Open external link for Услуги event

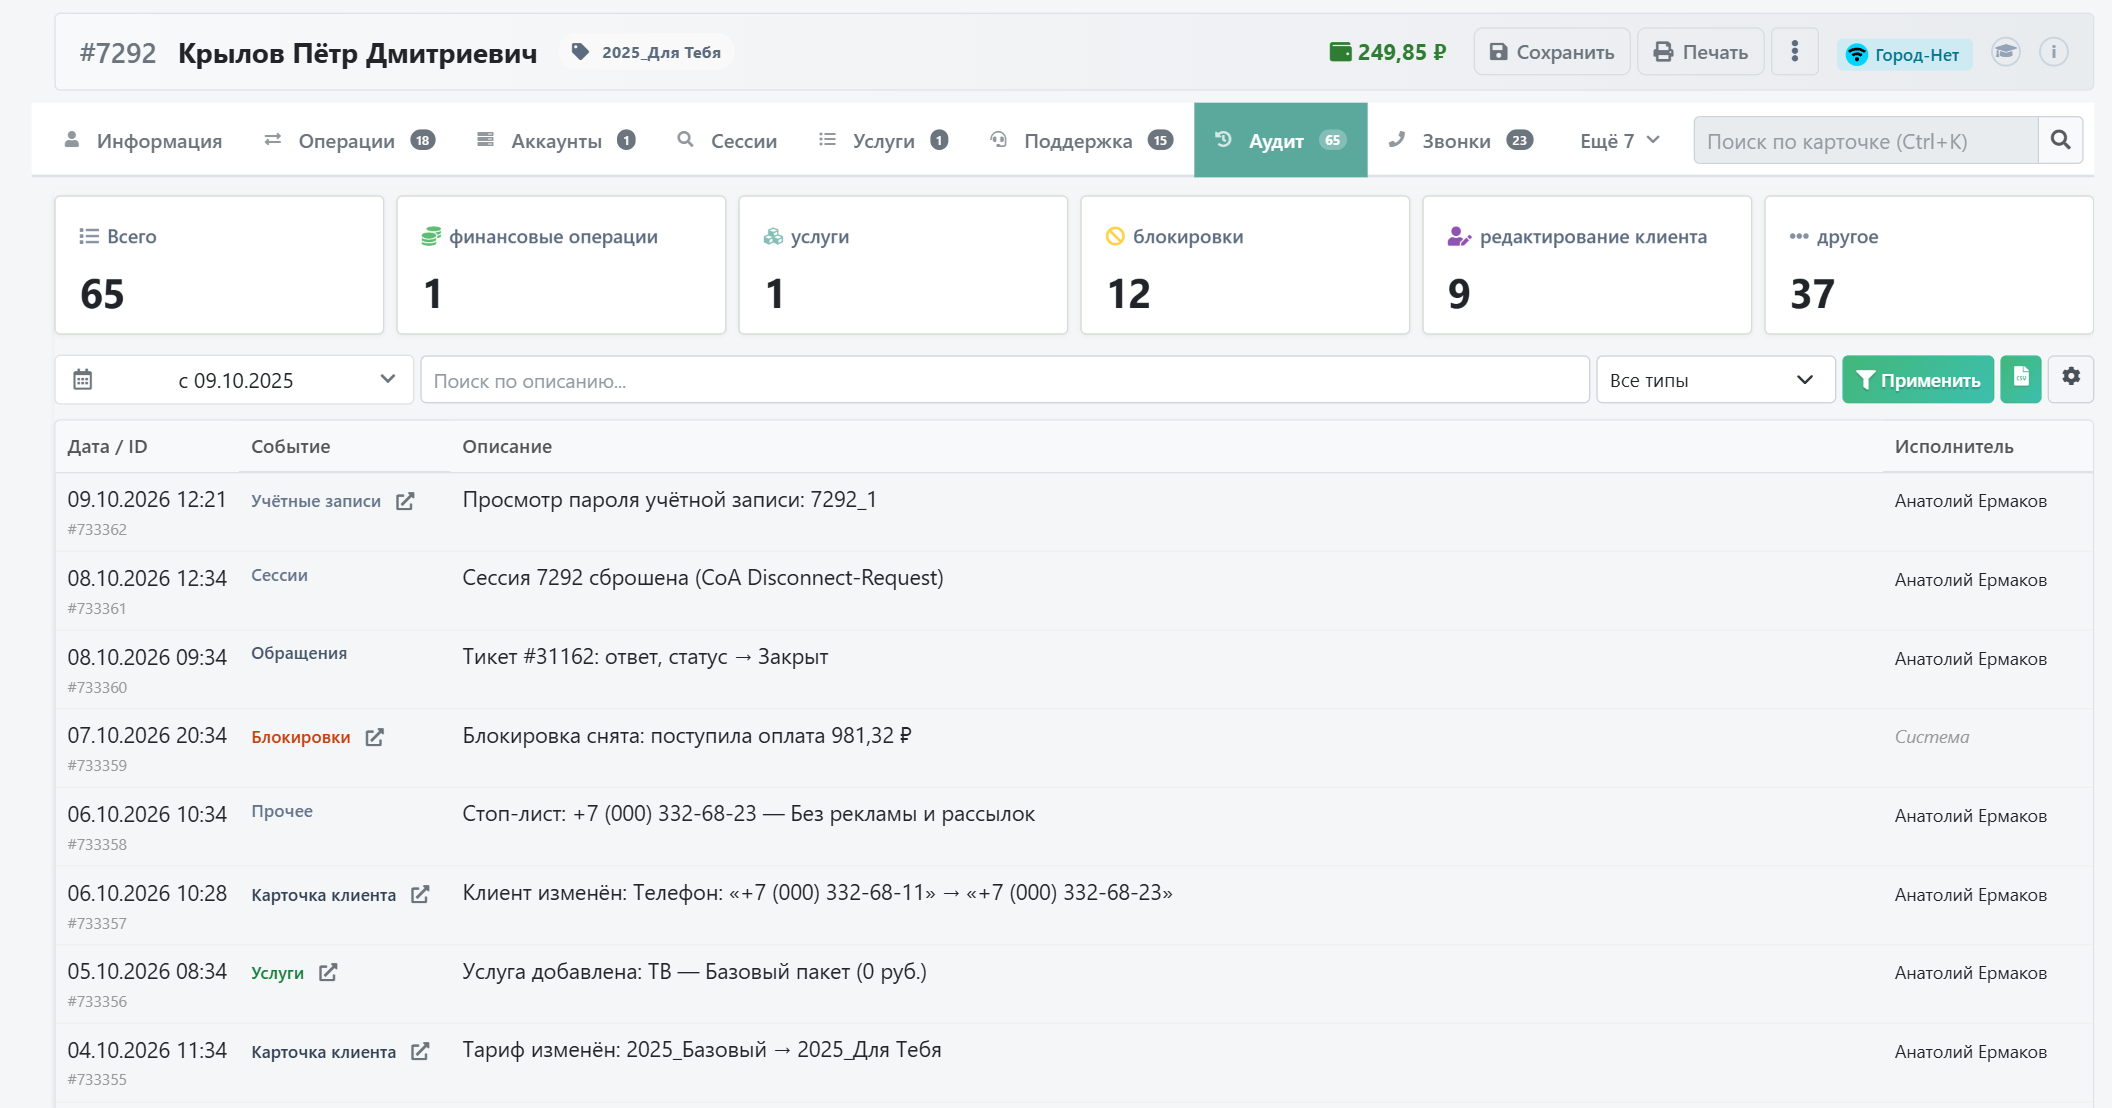[x=328, y=972]
